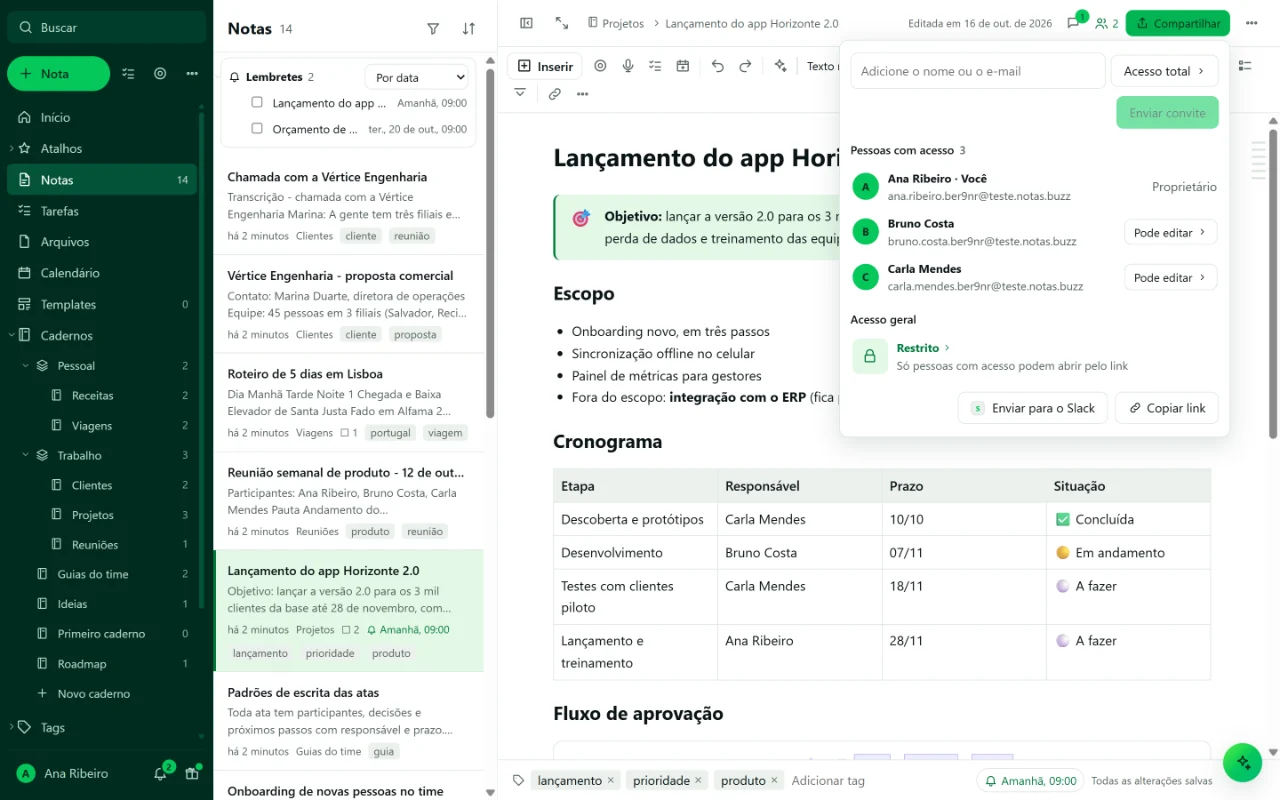Click the link icon in the toolbar

pyautogui.click(x=555, y=94)
